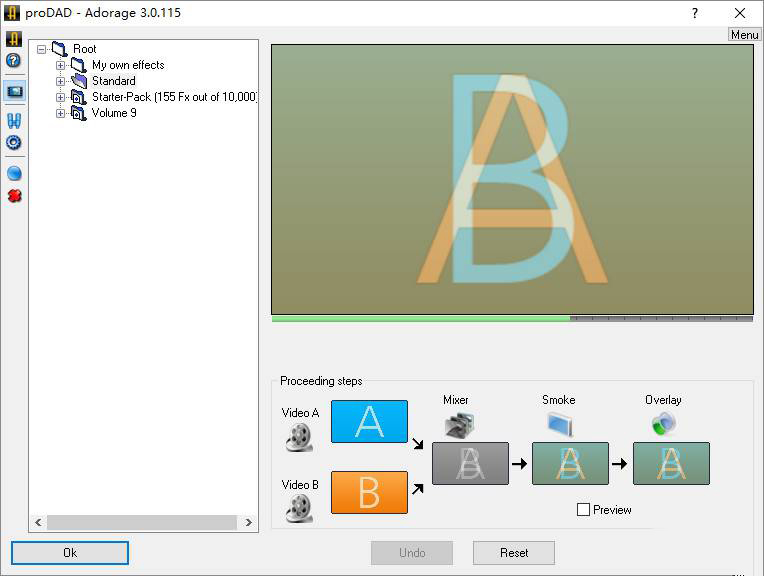Viewport: 764px width, 576px height.
Task: Click the Adorage logo icon in sidebar
Action: [14, 39]
